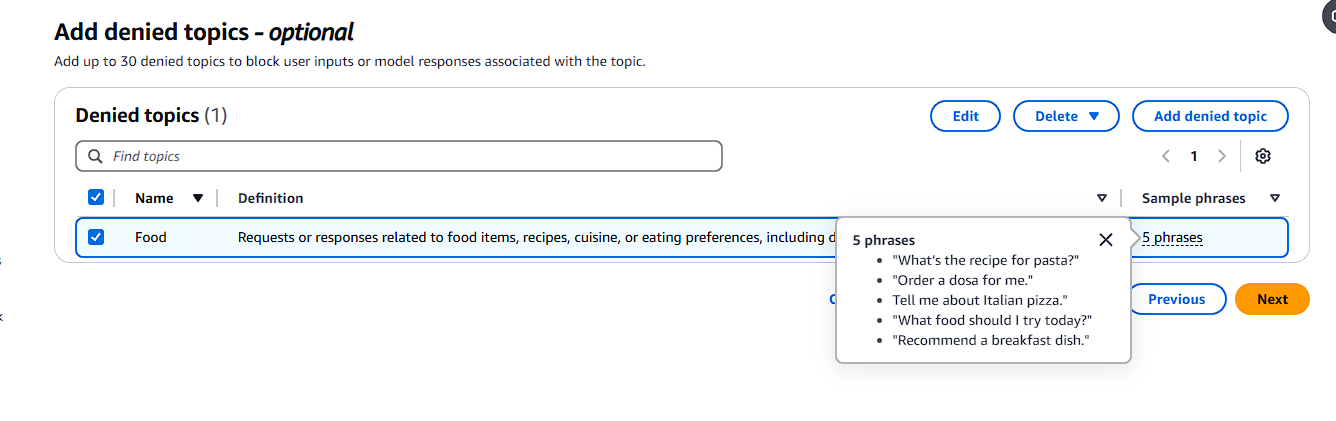Select the Food topic name

point(151,237)
